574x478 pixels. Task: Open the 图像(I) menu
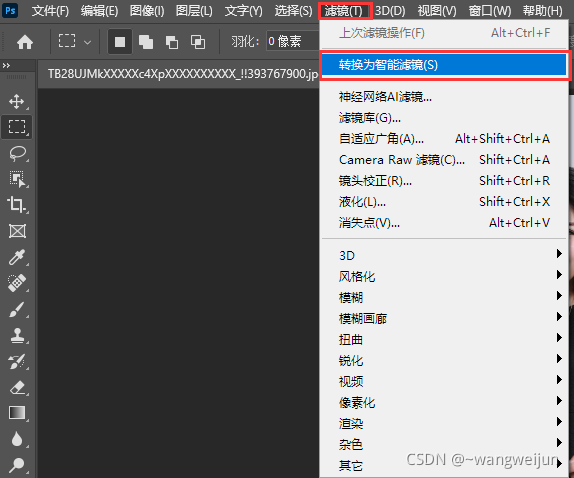coord(147,11)
